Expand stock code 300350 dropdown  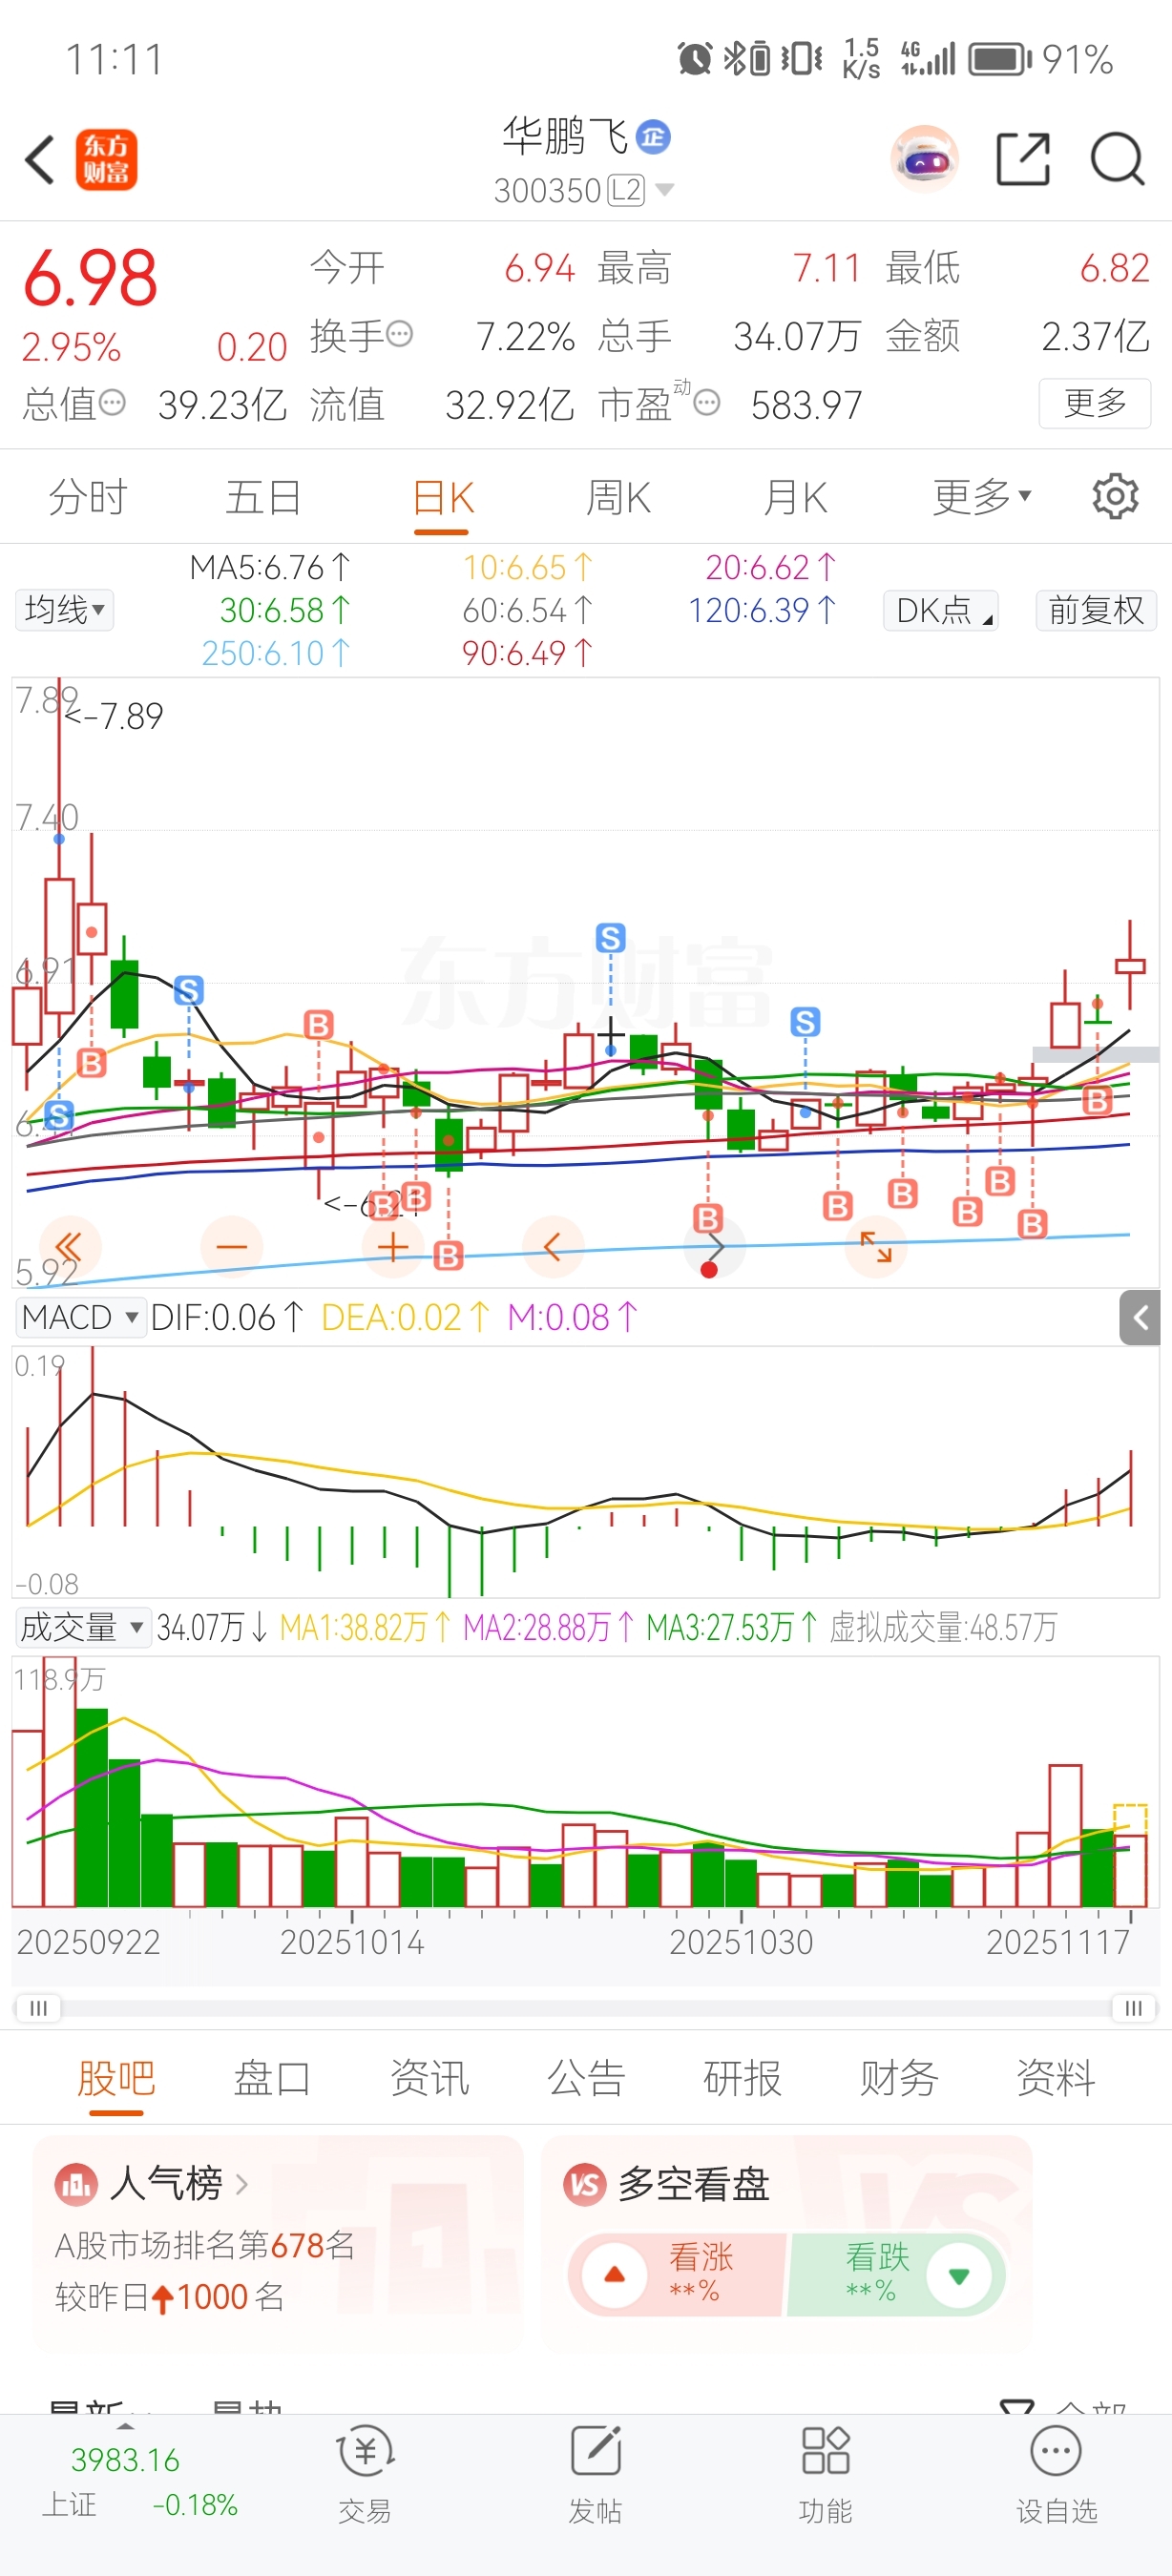[x=664, y=190]
